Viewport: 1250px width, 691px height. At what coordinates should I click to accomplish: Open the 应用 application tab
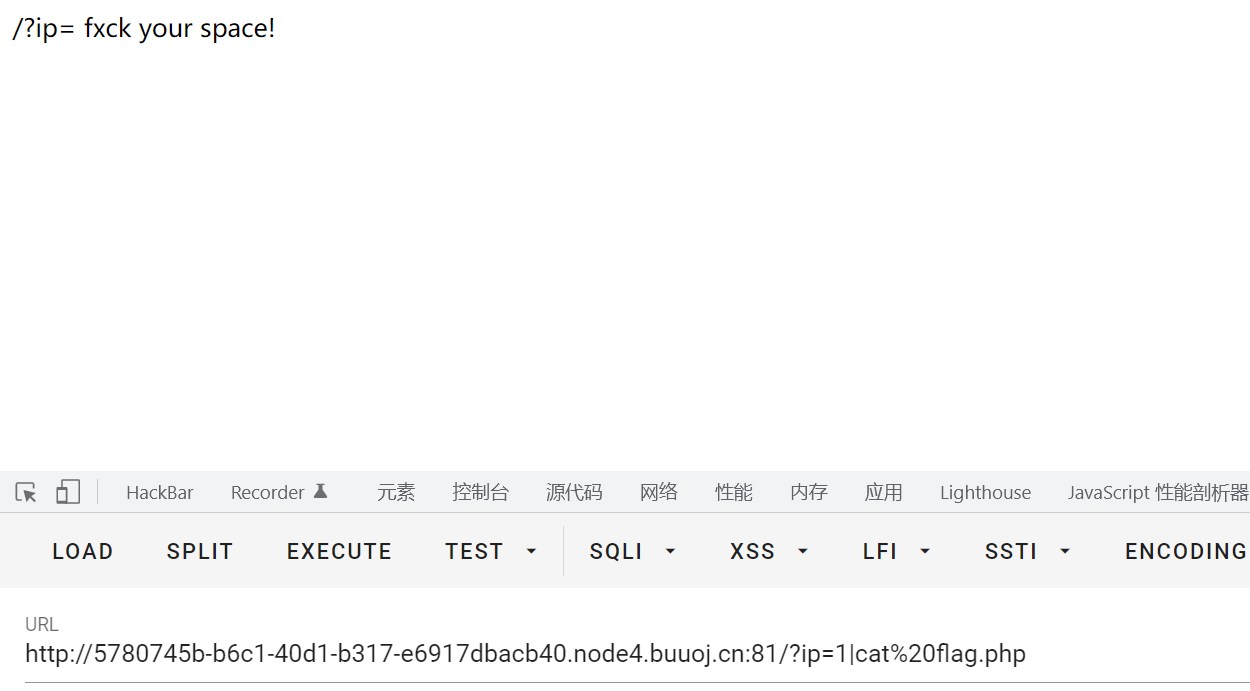884,492
